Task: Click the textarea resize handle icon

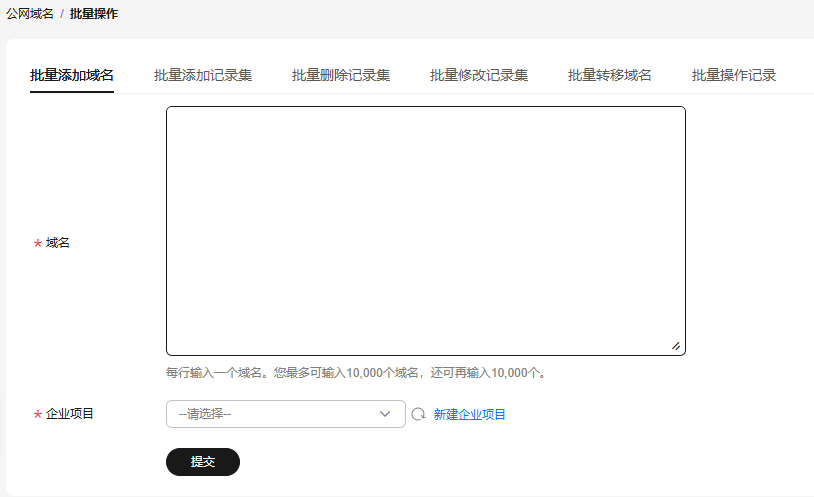Action: click(675, 346)
